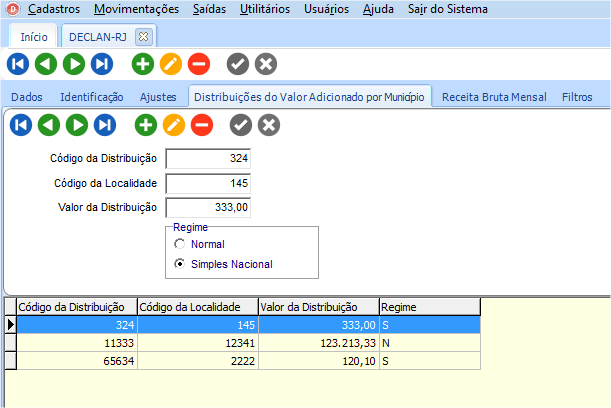Select grid cell 65634
Viewport: 611px width, 408px height.
(77, 361)
